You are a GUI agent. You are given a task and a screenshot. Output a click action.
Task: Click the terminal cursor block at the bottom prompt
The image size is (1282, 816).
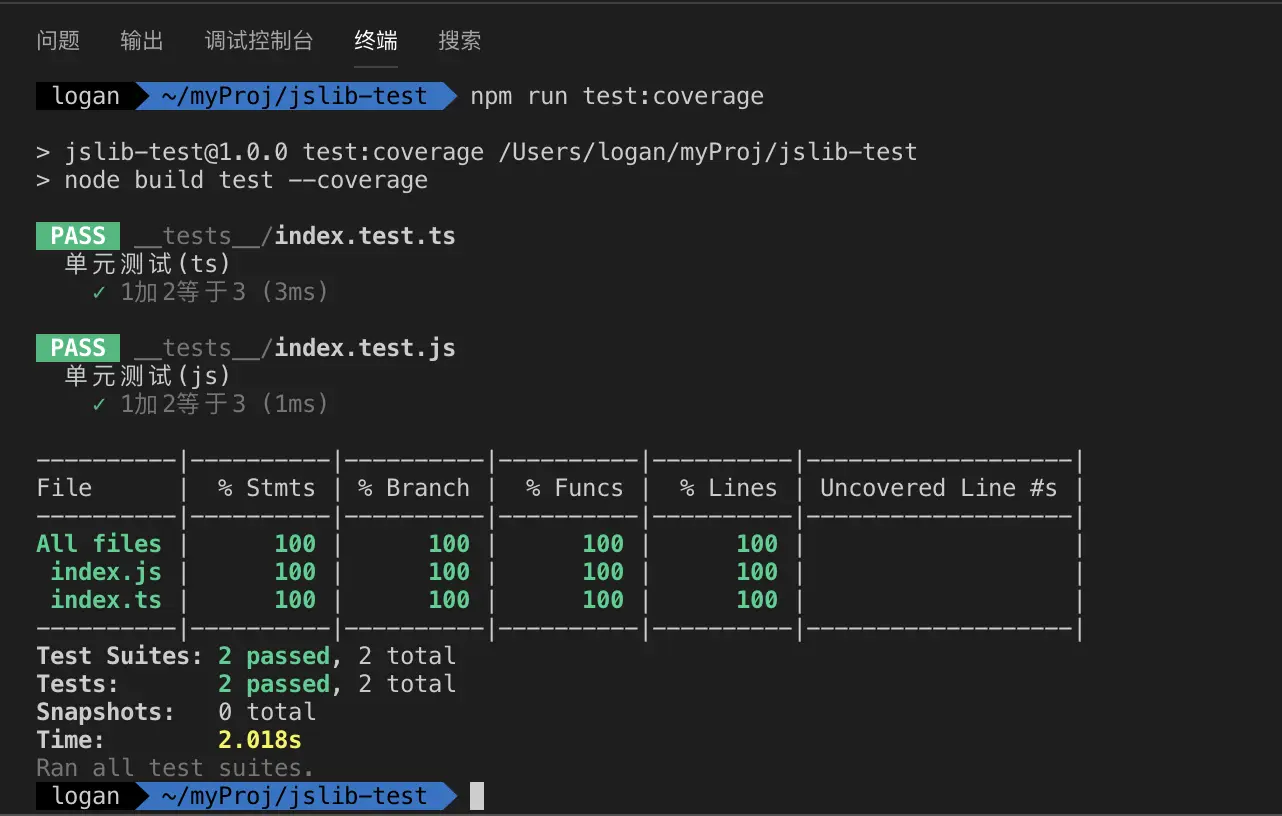[x=477, y=796]
